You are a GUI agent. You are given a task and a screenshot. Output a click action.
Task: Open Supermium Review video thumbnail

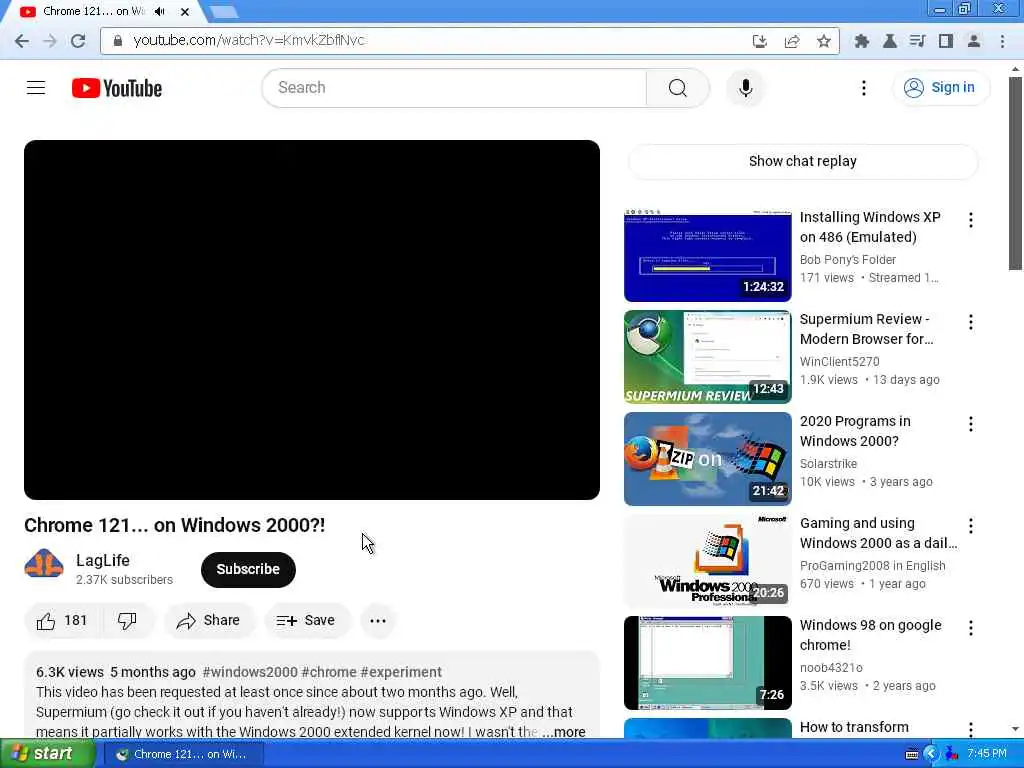tap(707, 357)
